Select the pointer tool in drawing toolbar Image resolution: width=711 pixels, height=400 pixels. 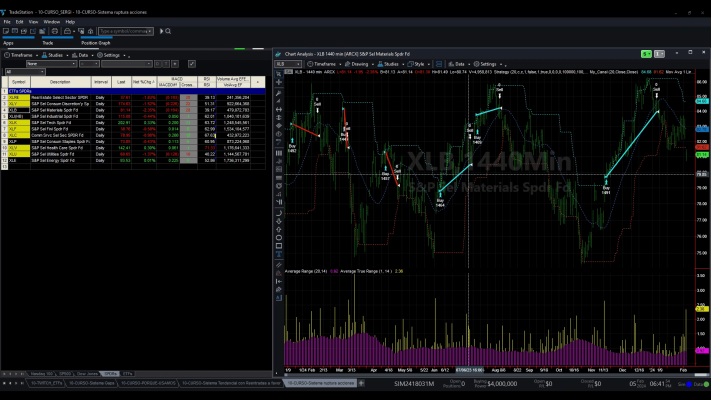(x=278, y=74)
